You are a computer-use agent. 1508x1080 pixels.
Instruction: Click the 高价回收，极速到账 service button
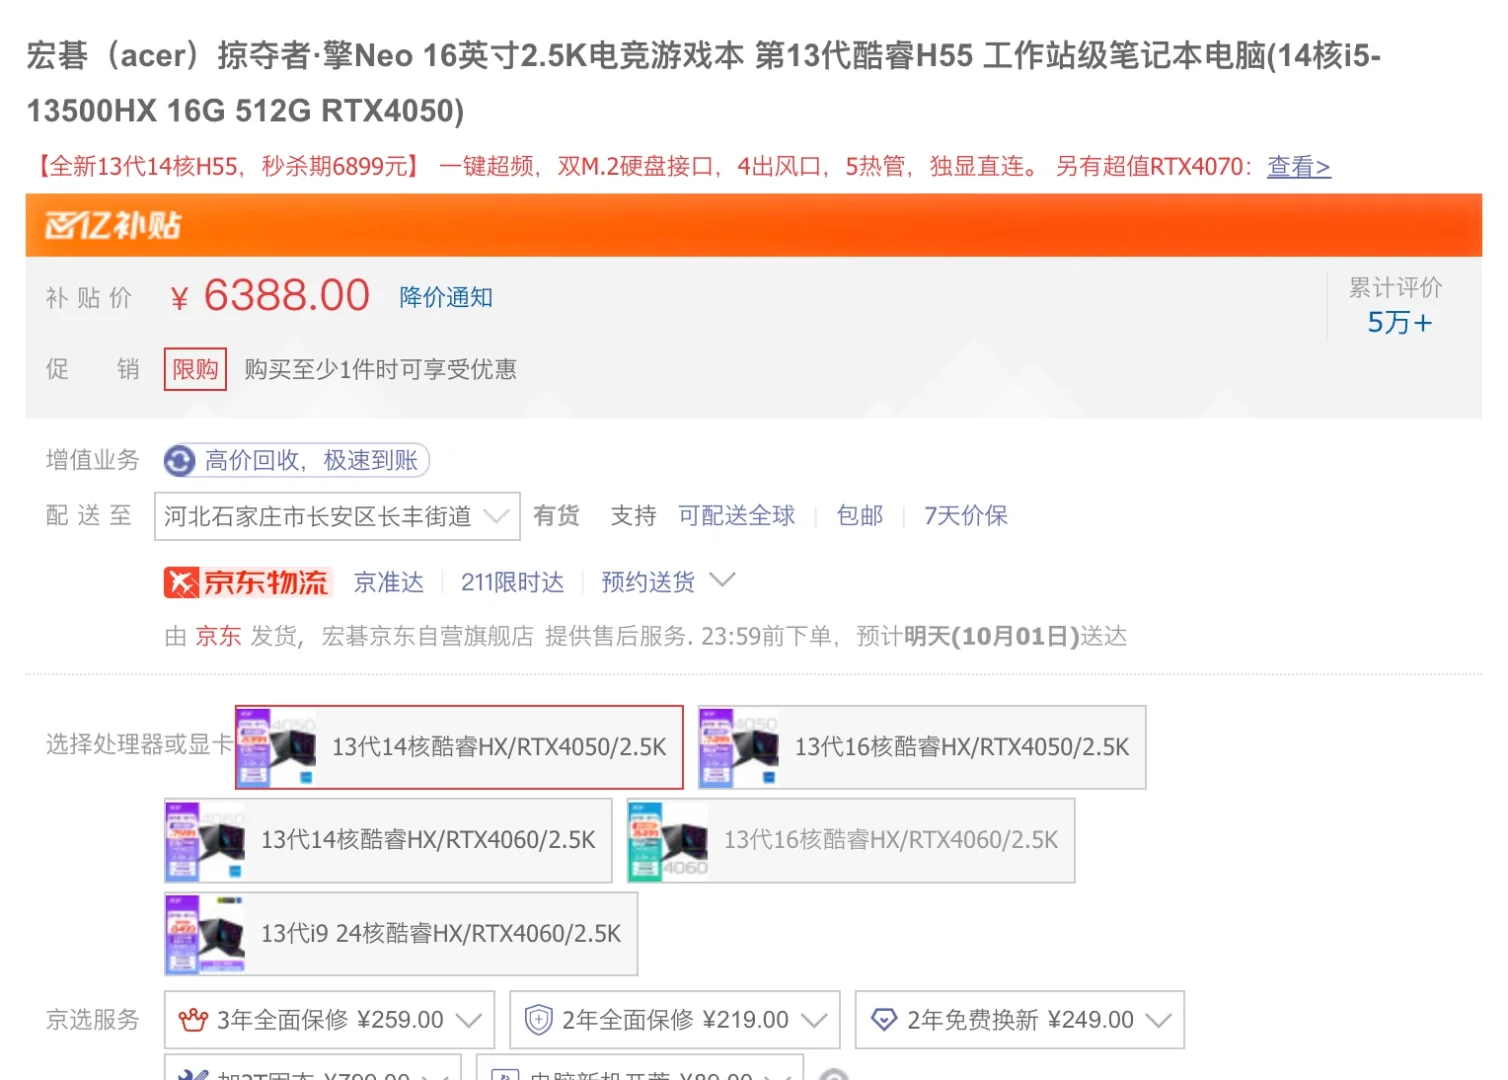(296, 460)
